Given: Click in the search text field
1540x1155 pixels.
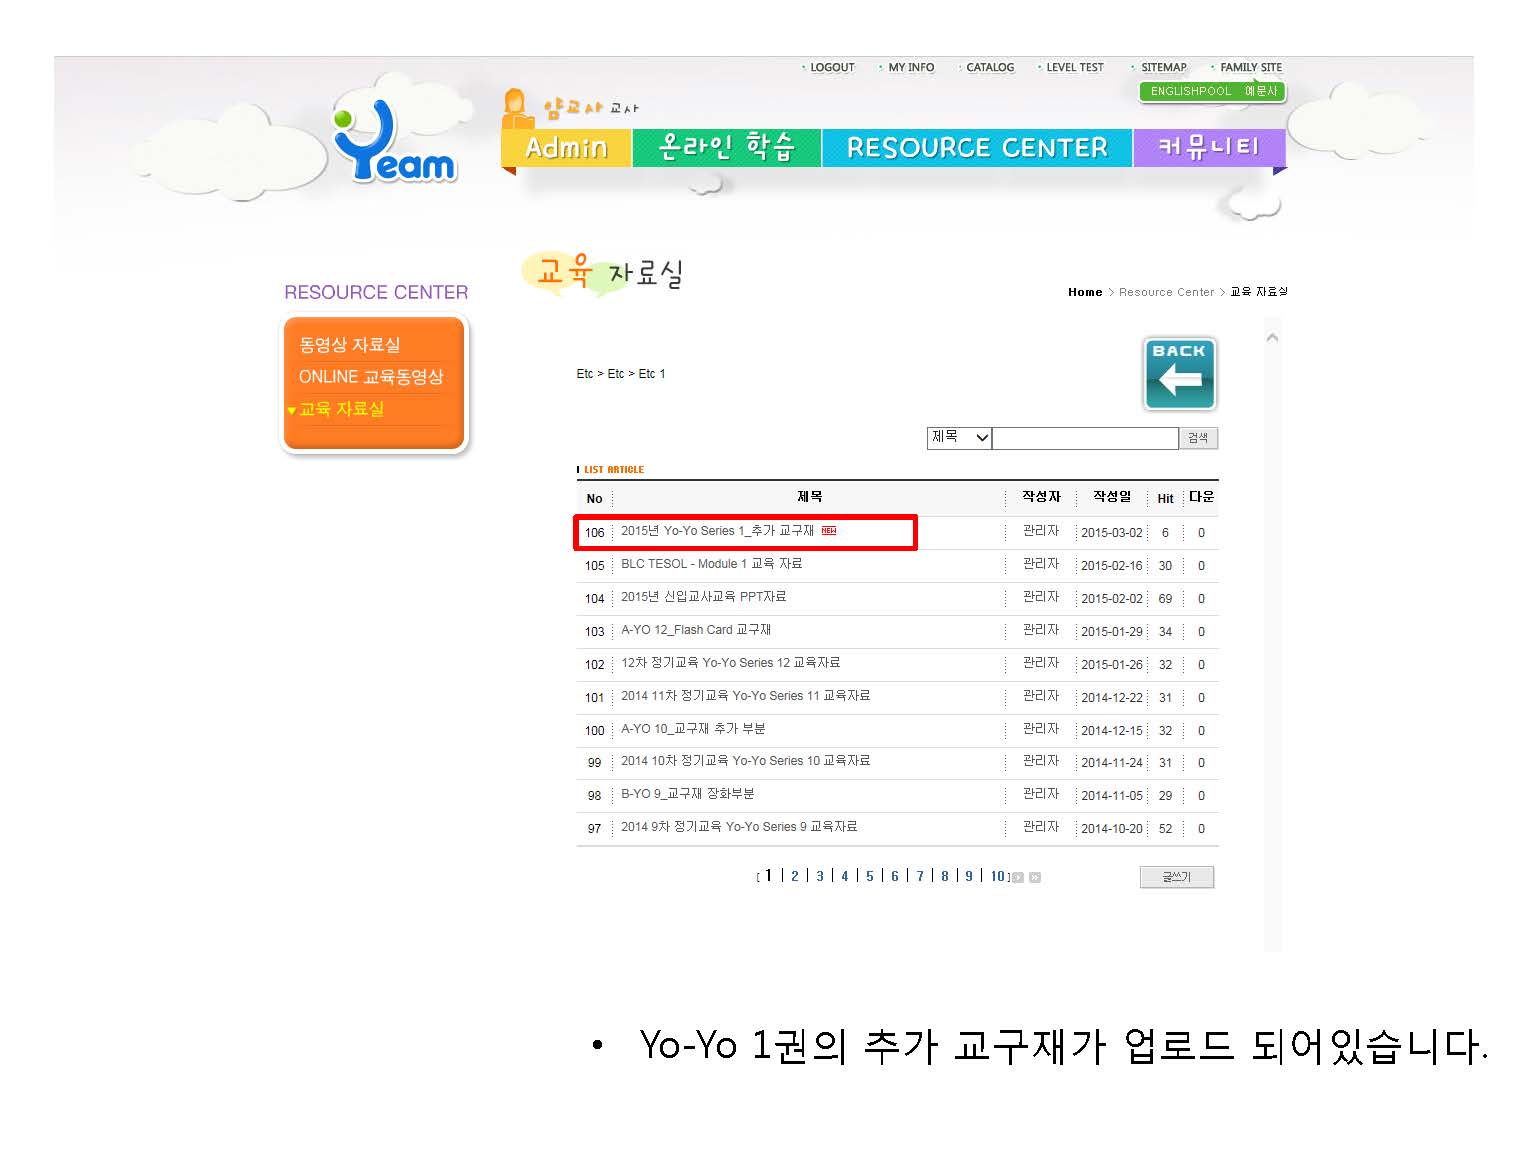Looking at the screenshot, I should (1084, 438).
